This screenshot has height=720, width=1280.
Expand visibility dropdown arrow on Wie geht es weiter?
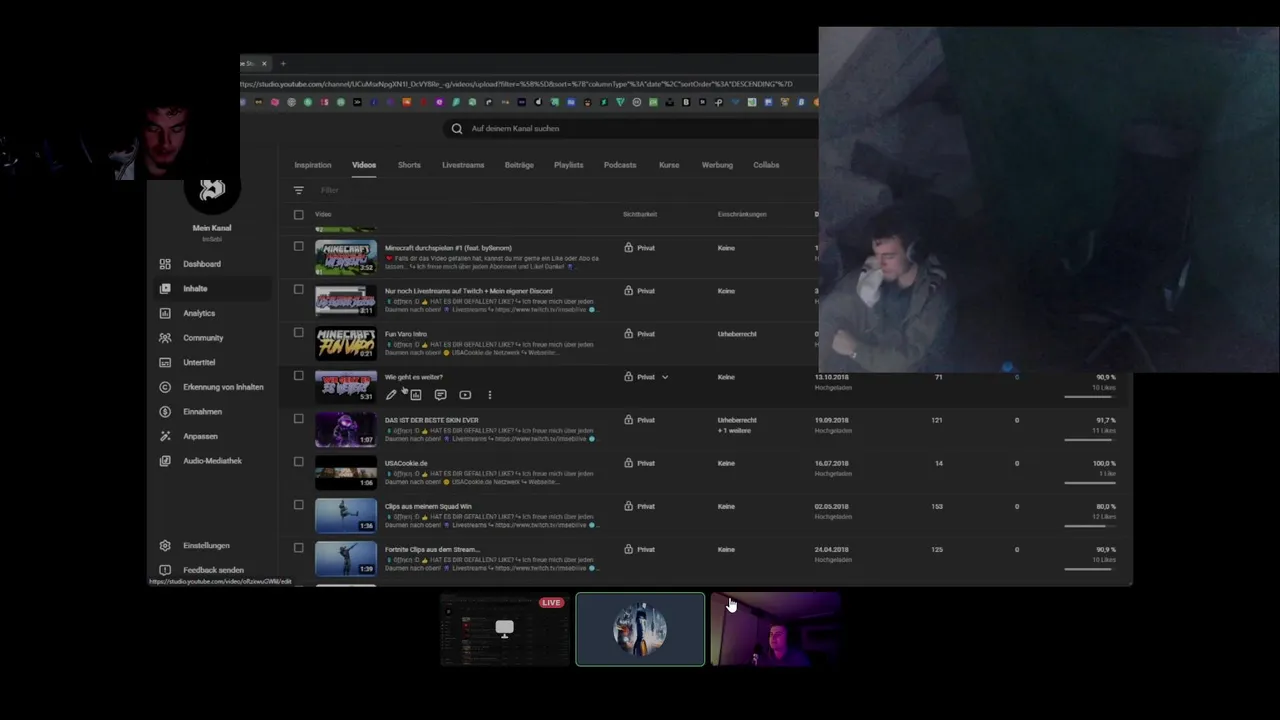click(x=665, y=377)
